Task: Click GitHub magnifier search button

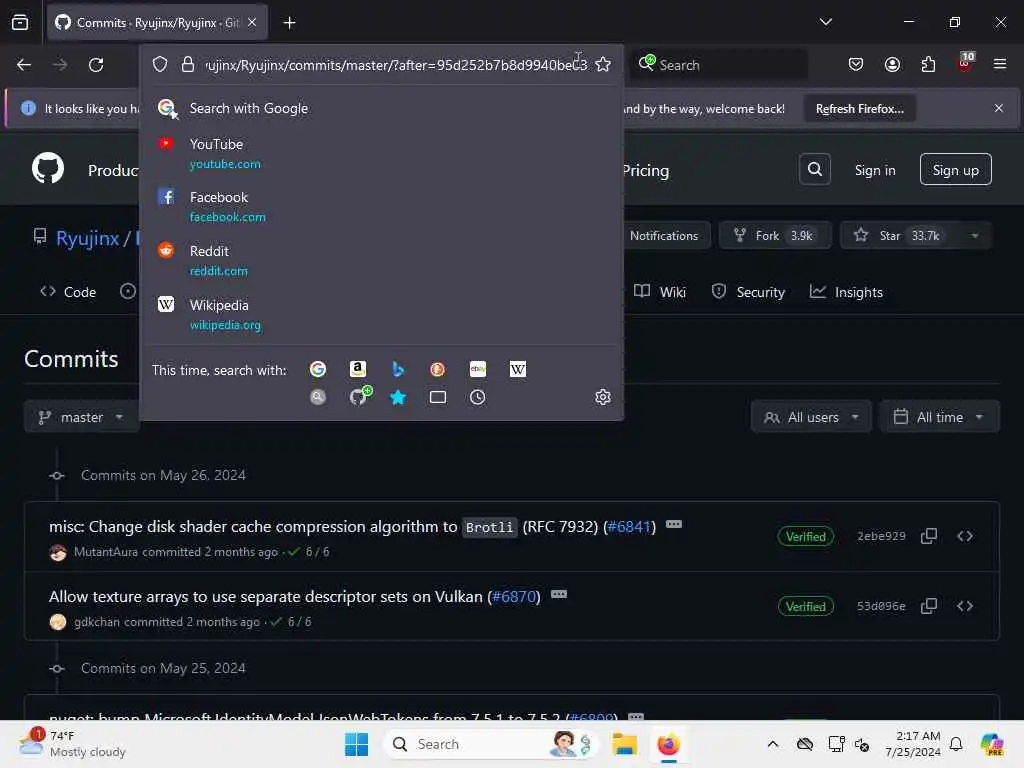Action: [814, 170]
